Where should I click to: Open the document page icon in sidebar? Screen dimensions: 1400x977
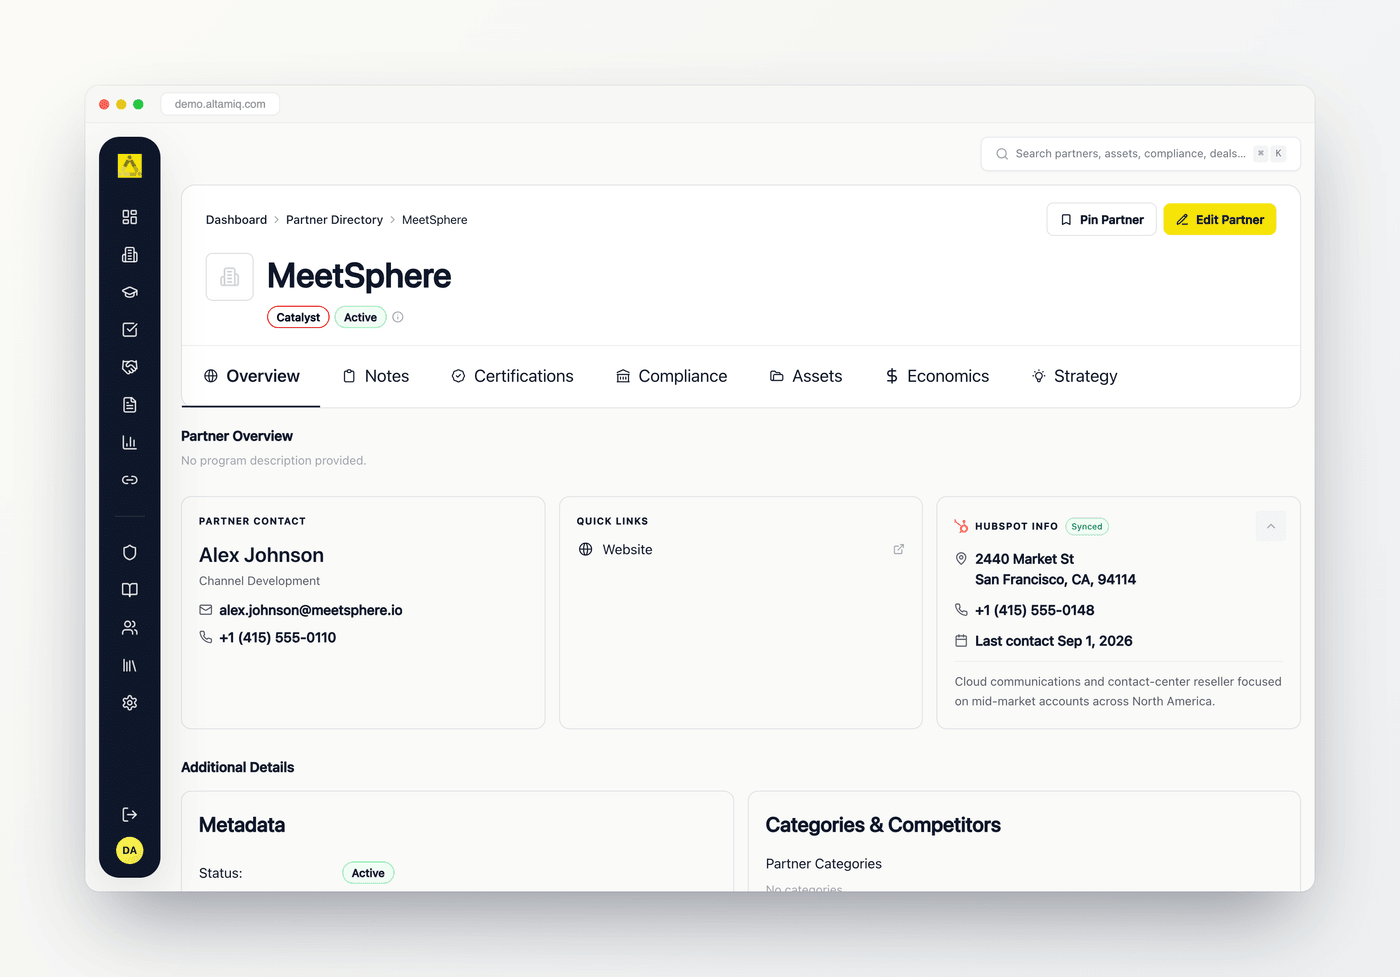pos(130,405)
